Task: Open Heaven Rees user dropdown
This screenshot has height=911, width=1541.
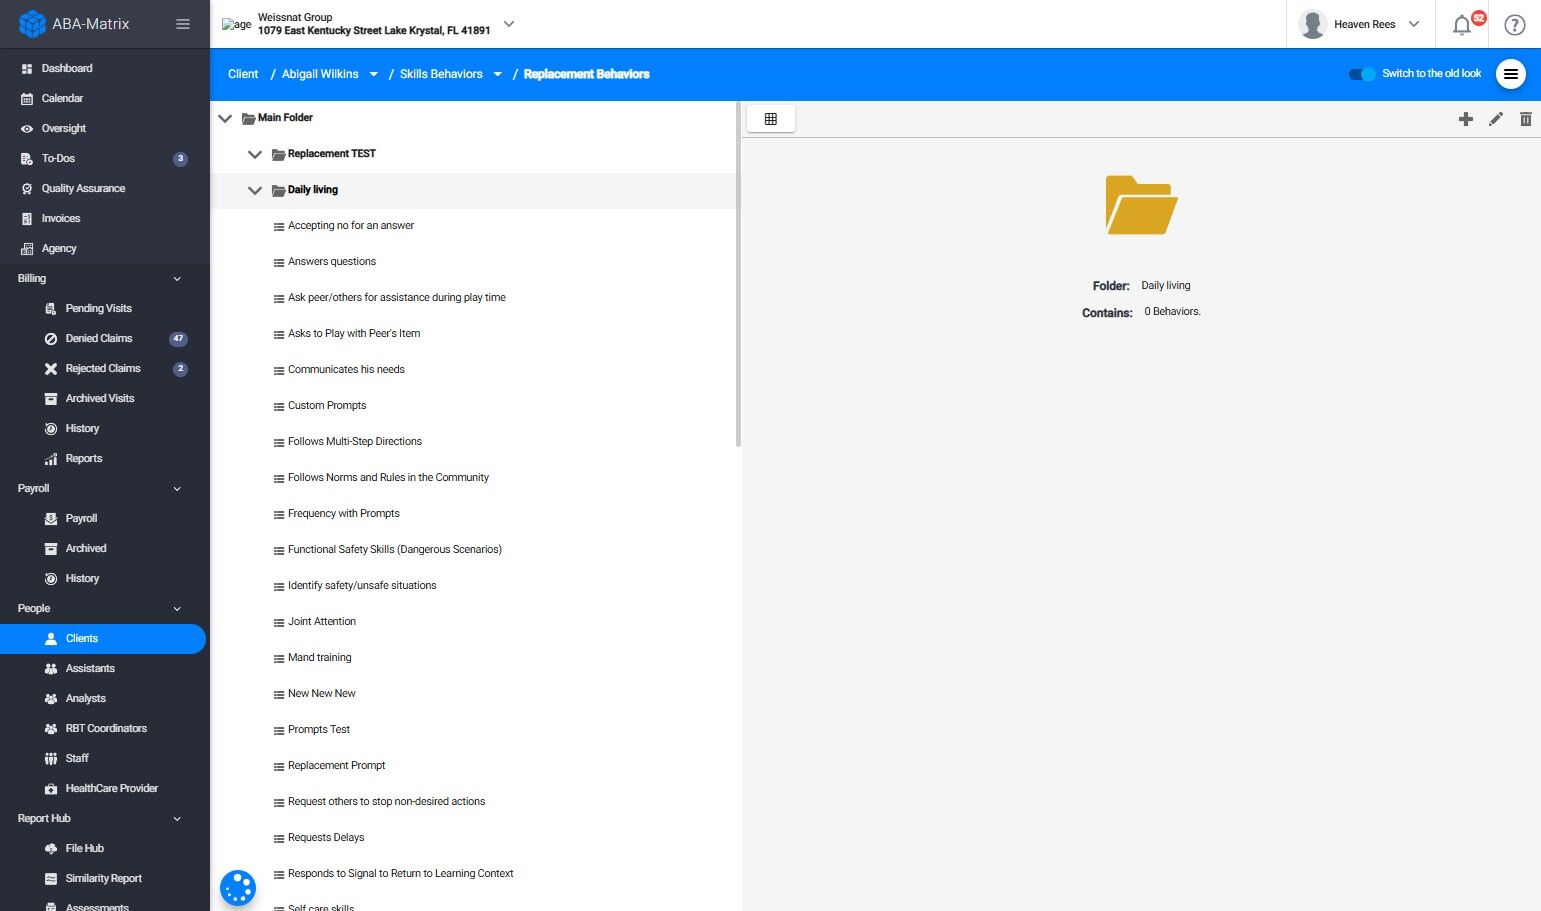Action: (1414, 24)
